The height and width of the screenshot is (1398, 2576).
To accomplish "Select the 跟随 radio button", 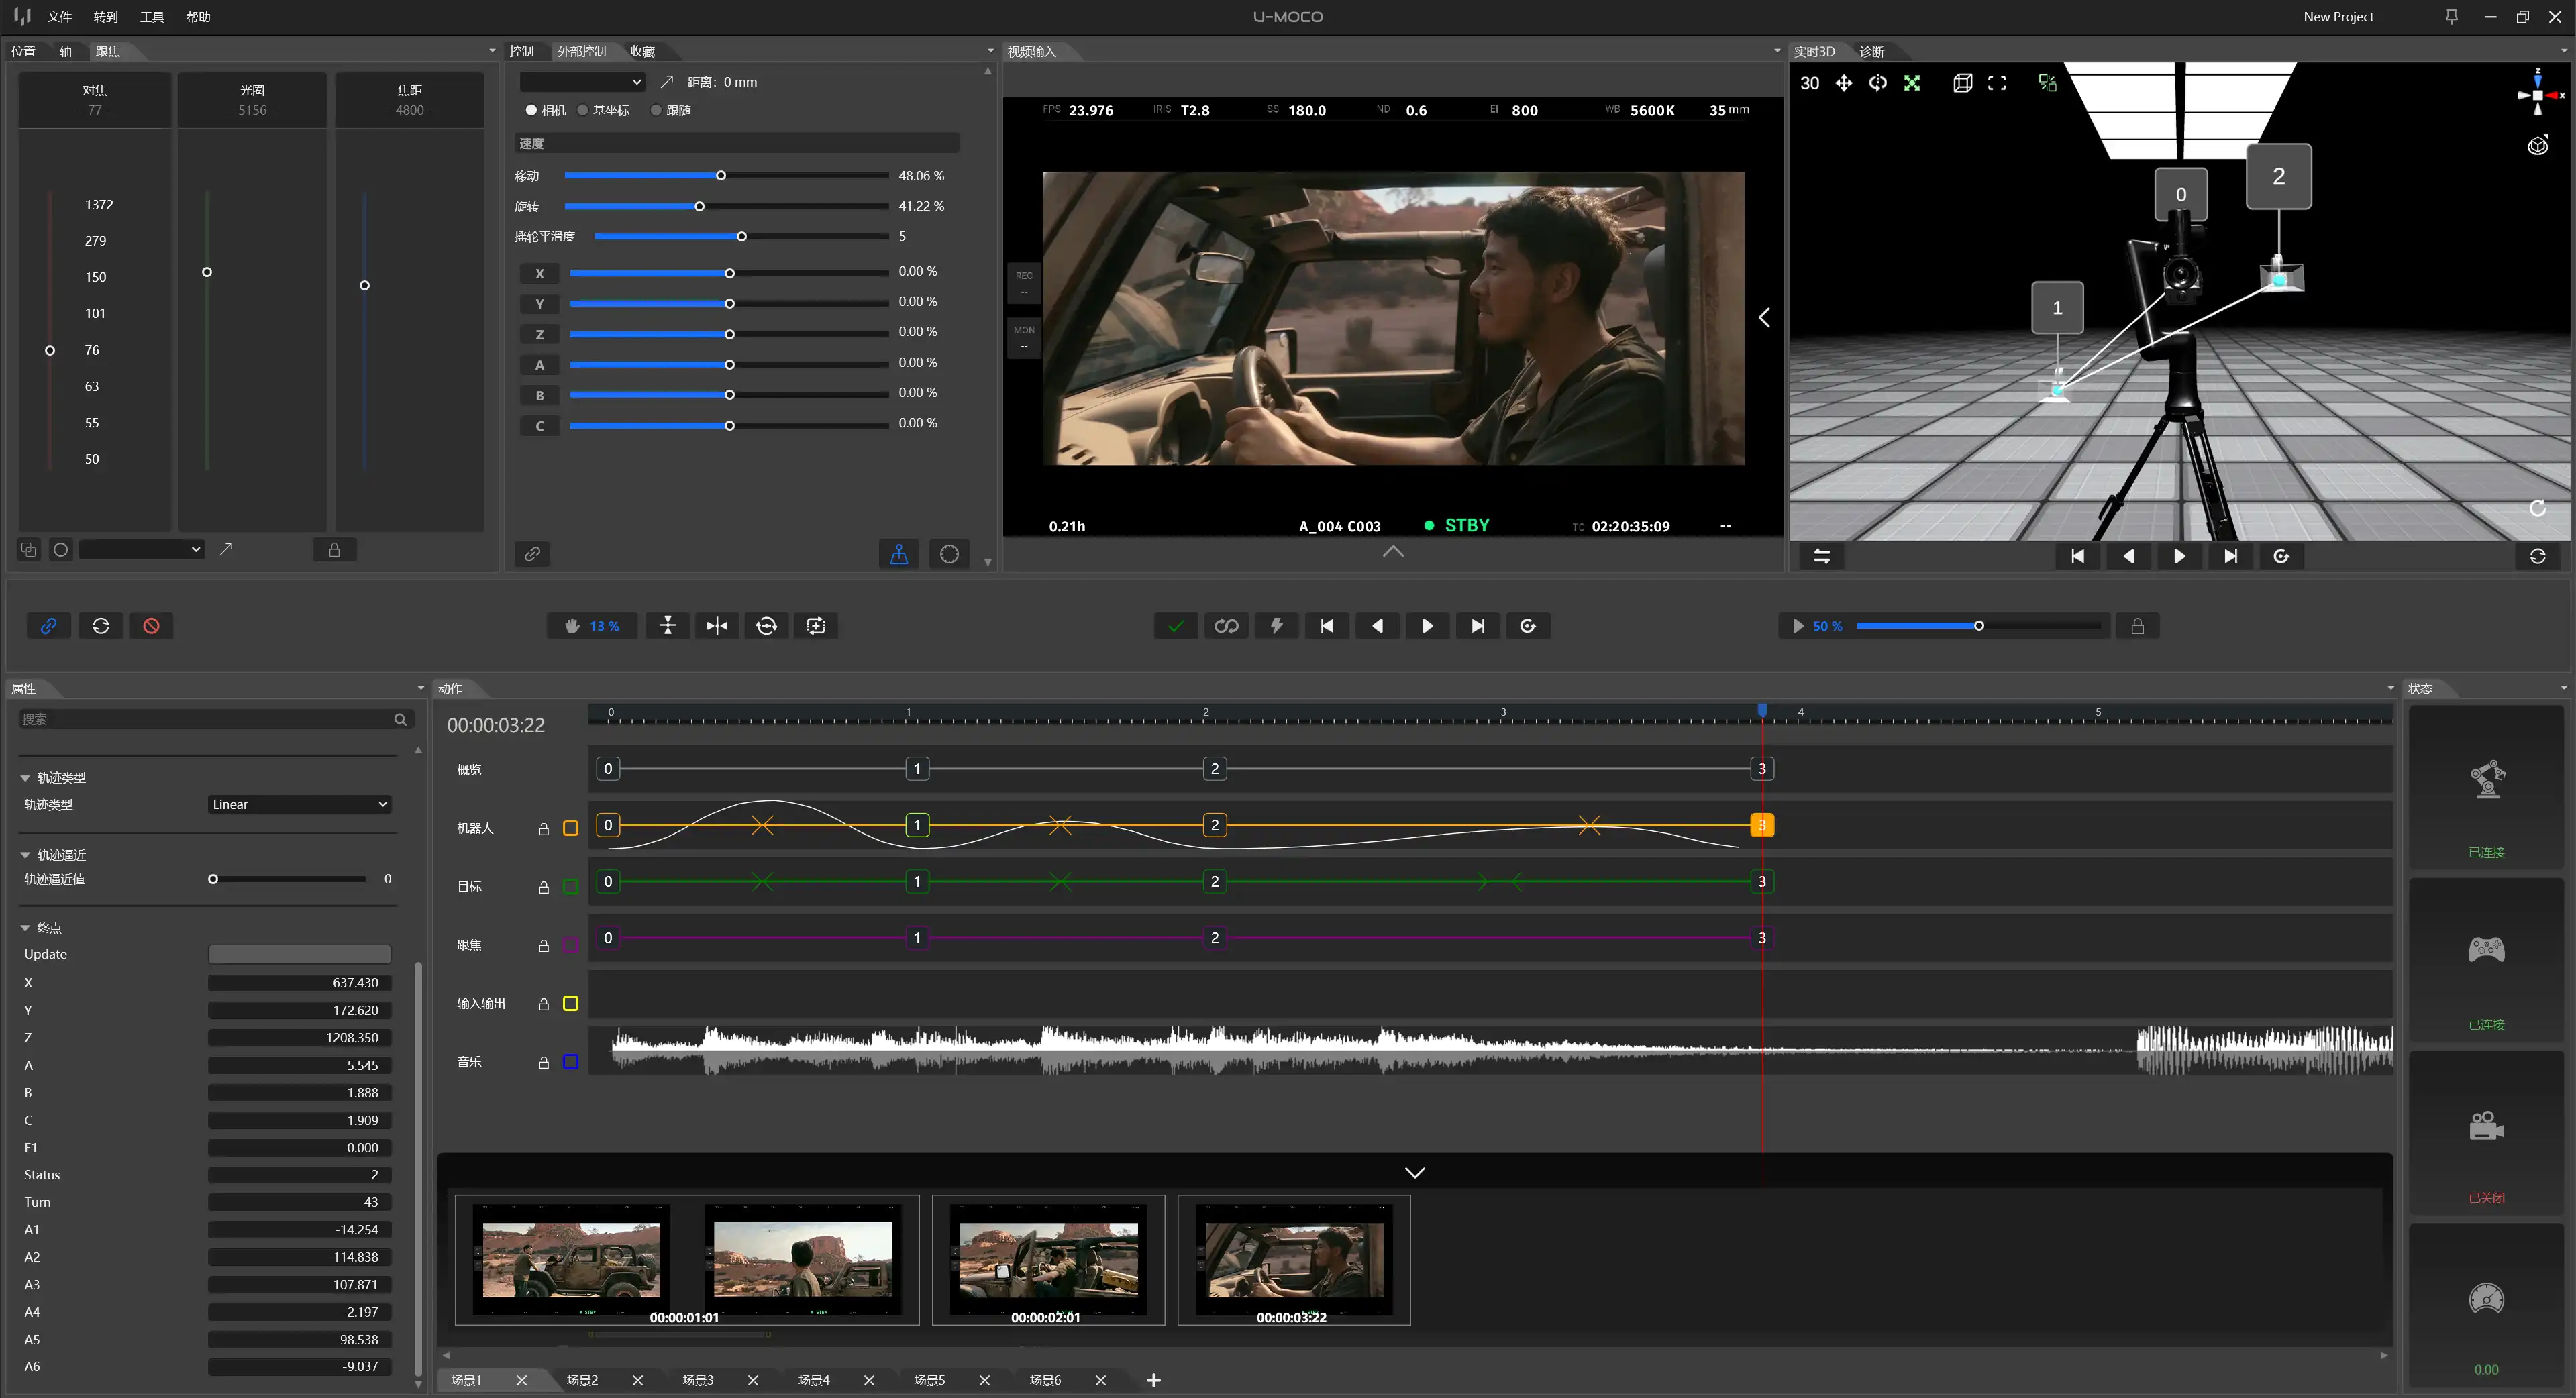I will 656,110.
